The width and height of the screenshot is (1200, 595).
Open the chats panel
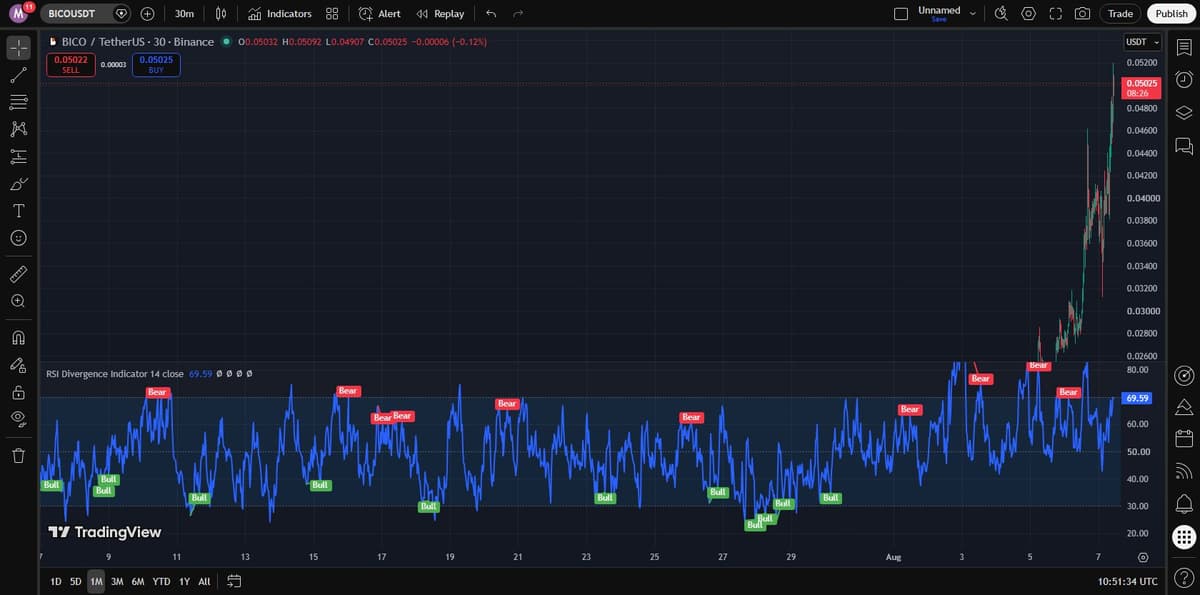pyautogui.click(x=1183, y=146)
